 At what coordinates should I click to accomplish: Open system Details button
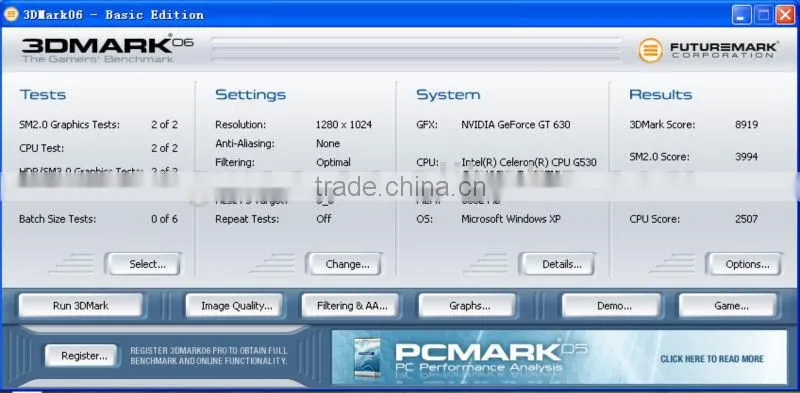tap(557, 264)
